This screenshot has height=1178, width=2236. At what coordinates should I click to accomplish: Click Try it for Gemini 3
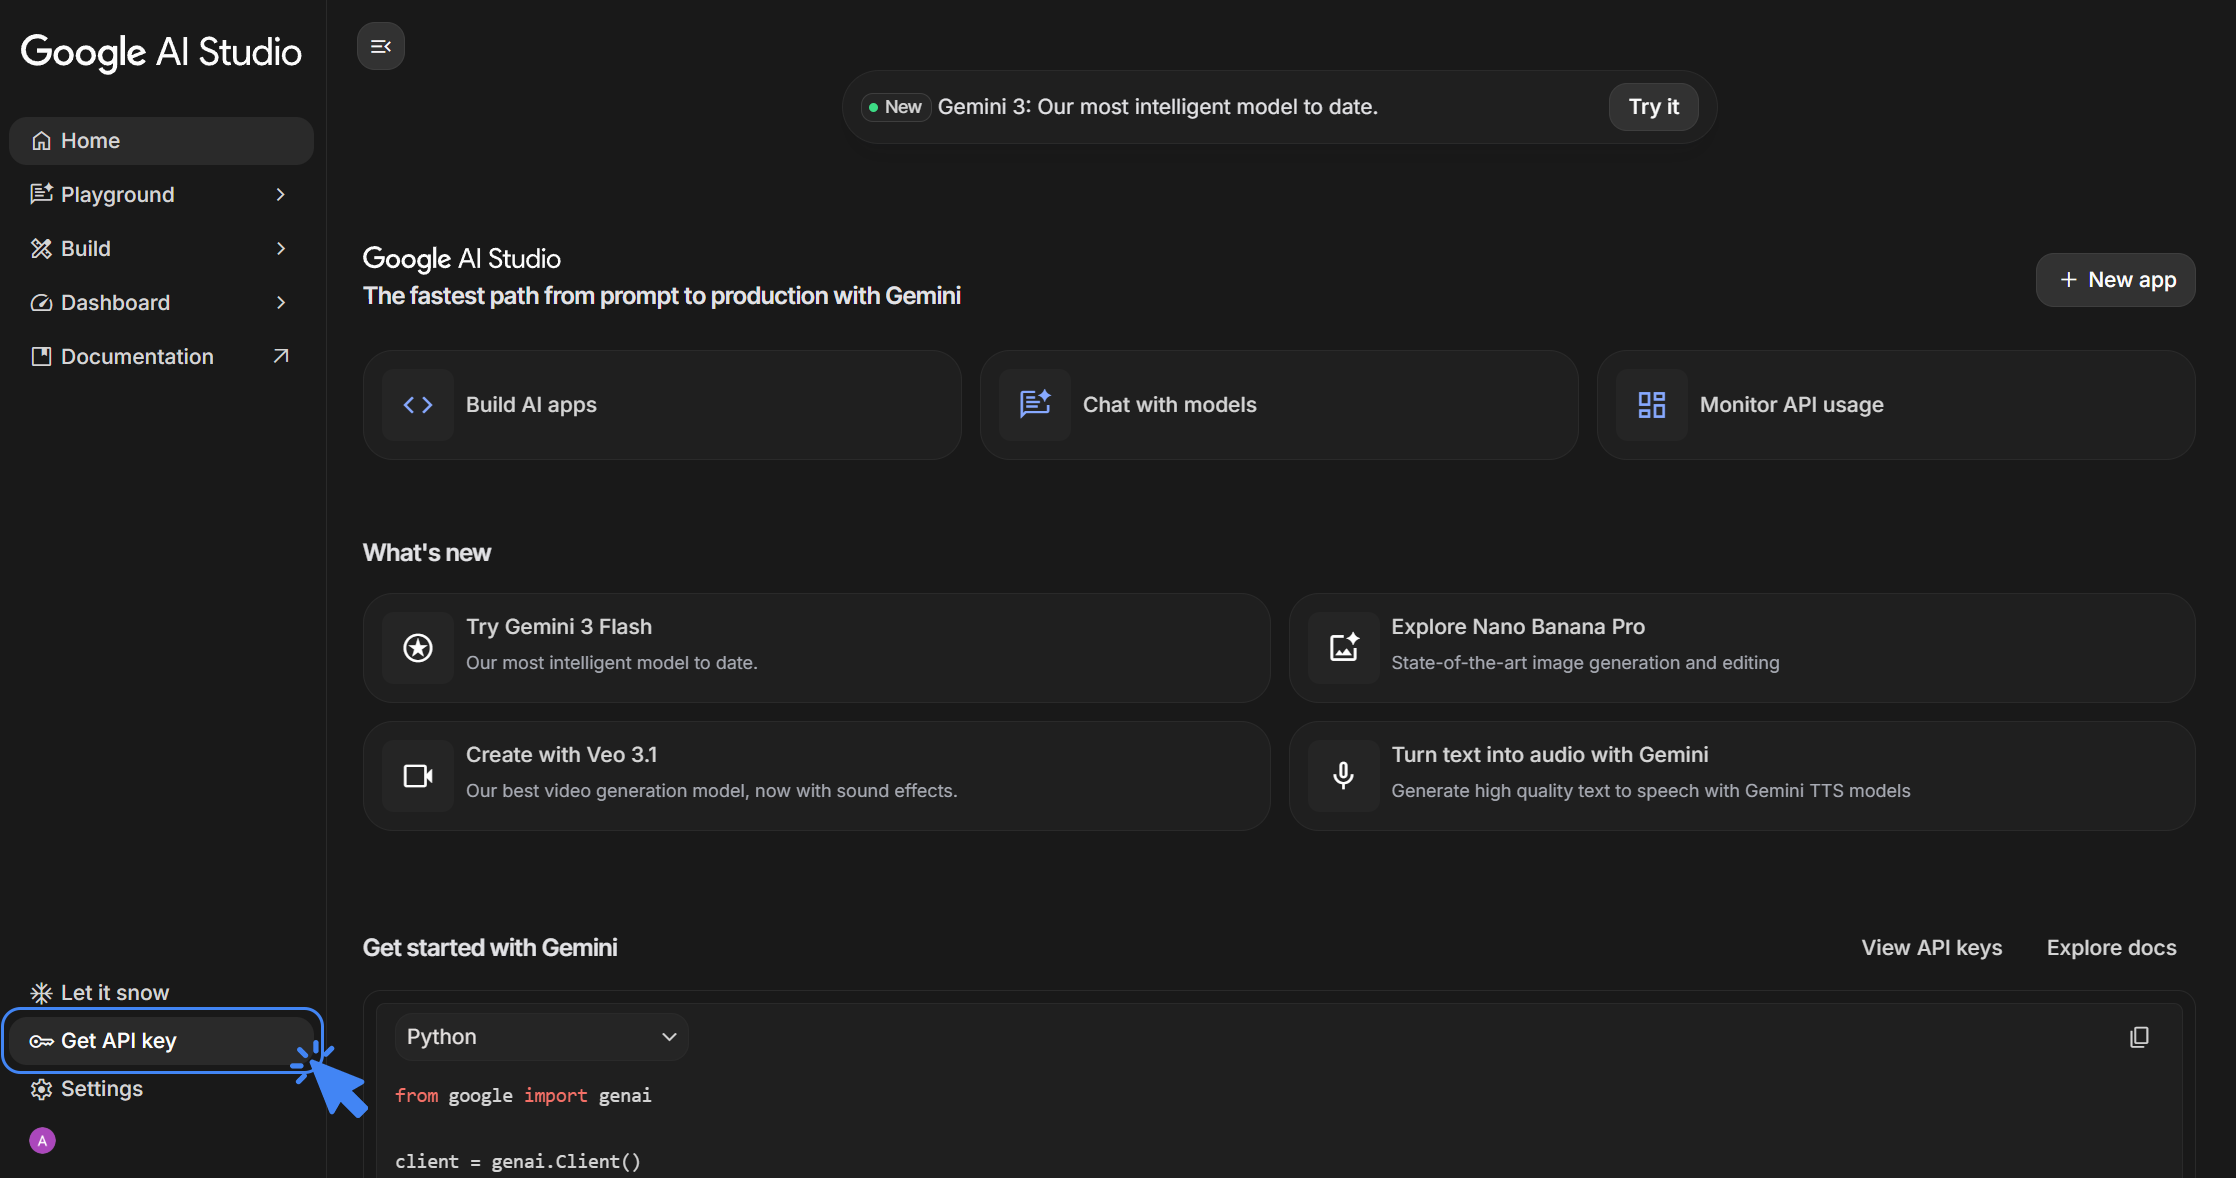click(1652, 107)
